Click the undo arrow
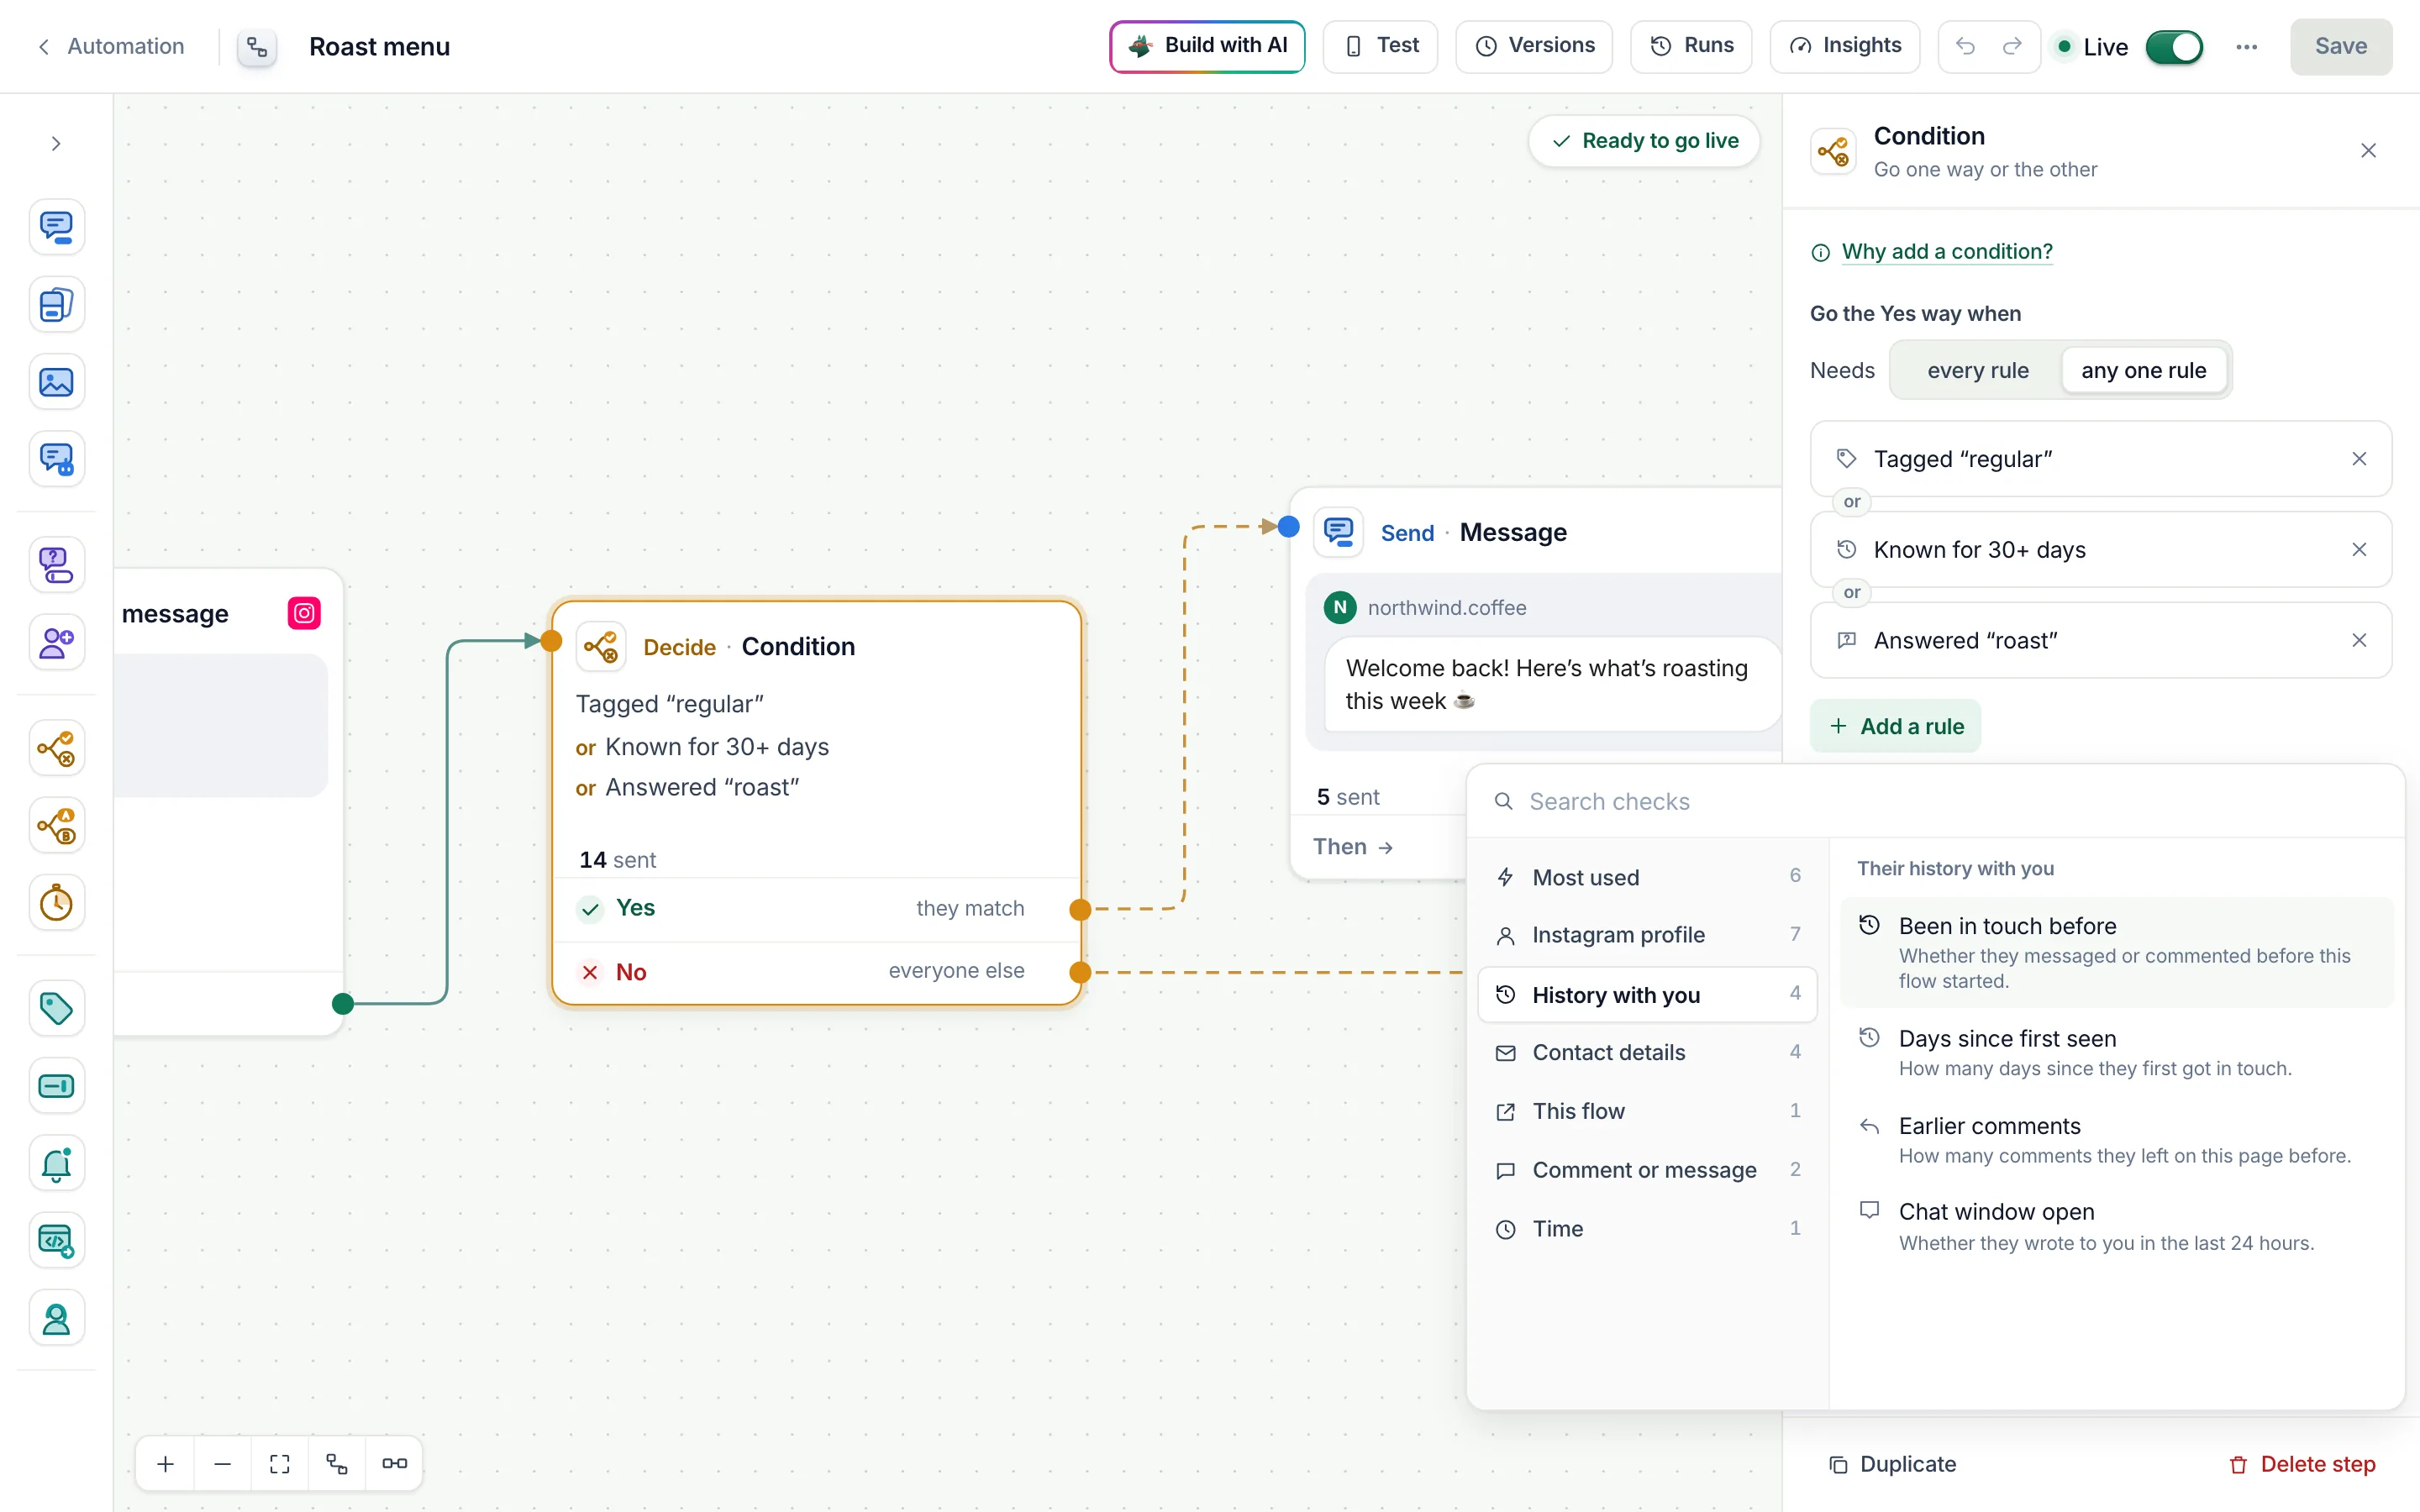This screenshot has height=1512, width=2420. click(x=1965, y=46)
